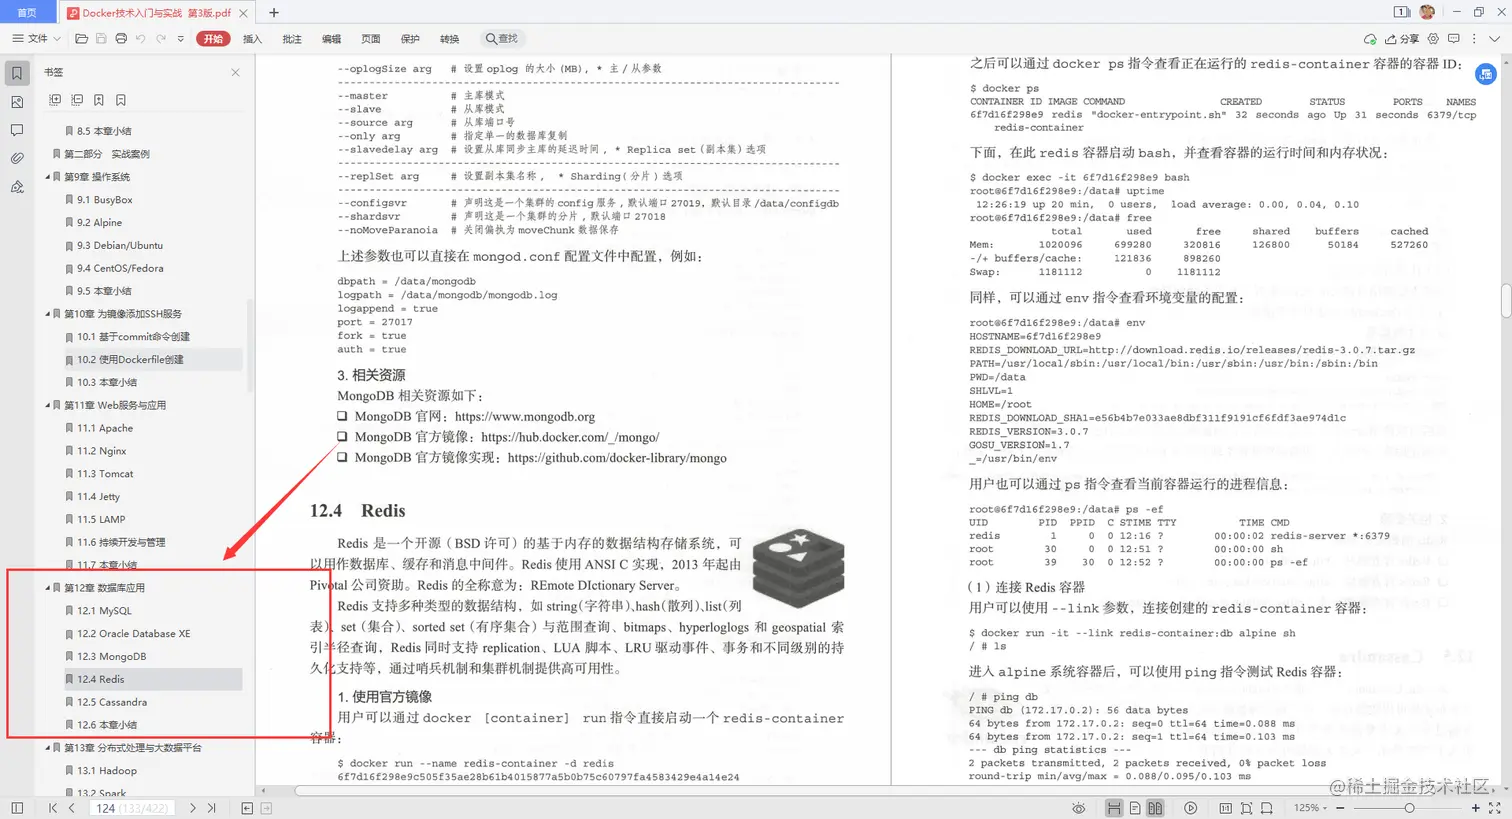This screenshot has height=819, width=1512.
Task: Toggle continuous scroll view mode
Action: pyautogui.click(x=1114, y=807)
